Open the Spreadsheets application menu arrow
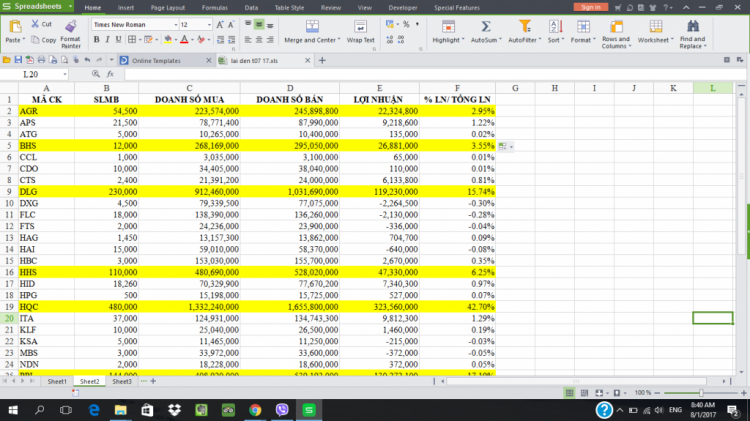 (70, 7)
